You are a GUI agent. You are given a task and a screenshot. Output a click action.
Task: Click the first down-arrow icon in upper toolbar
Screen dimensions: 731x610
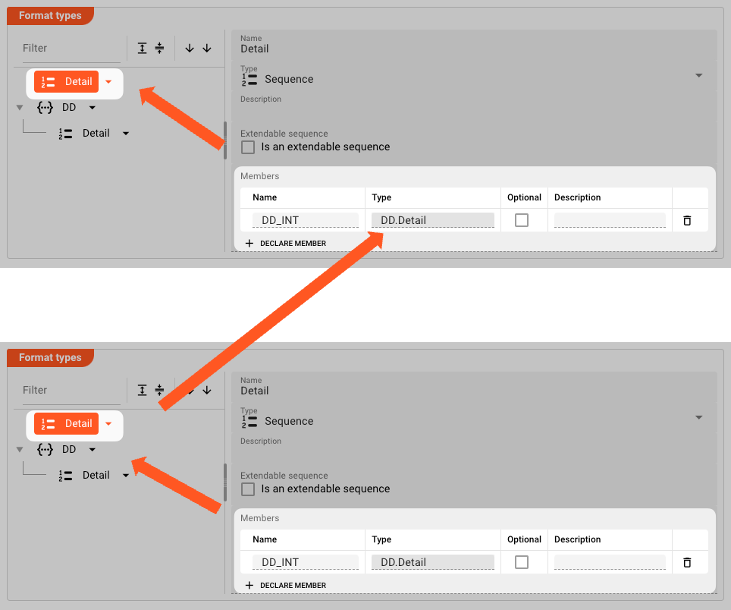pos(189,48)
